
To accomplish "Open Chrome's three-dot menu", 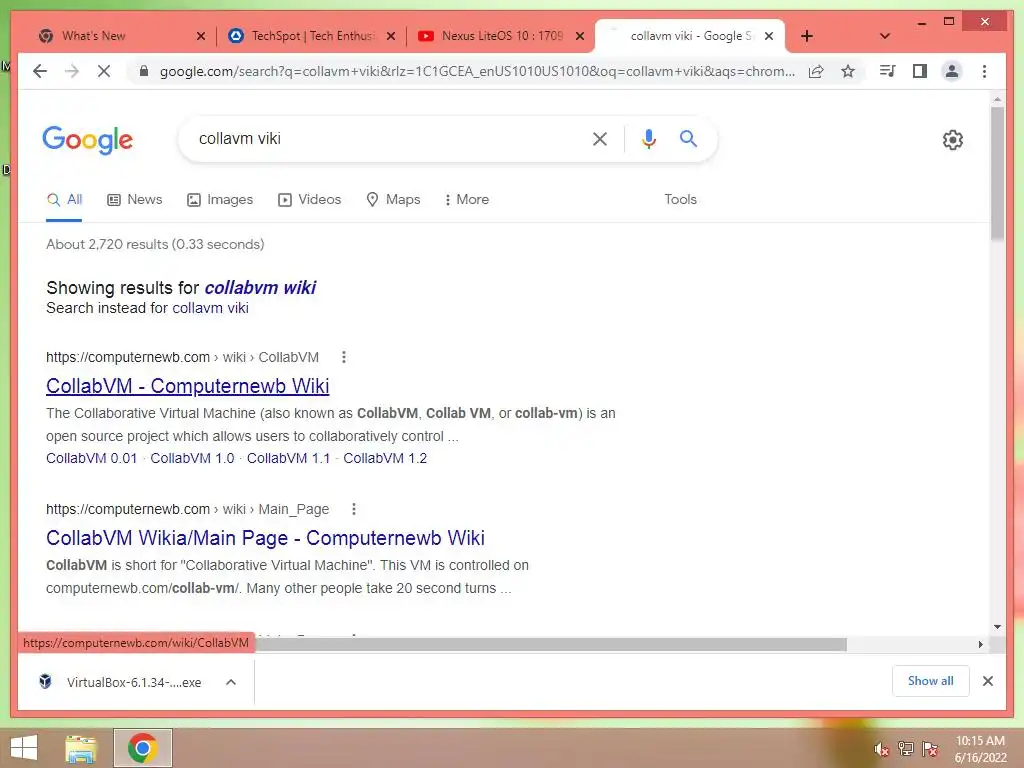I will 984,71.
